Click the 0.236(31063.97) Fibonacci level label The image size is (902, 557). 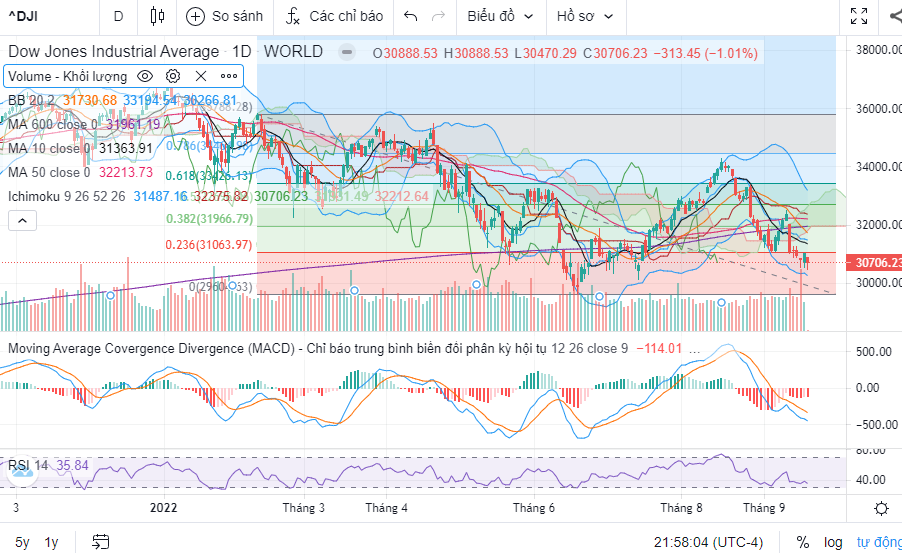pos(209,245)
